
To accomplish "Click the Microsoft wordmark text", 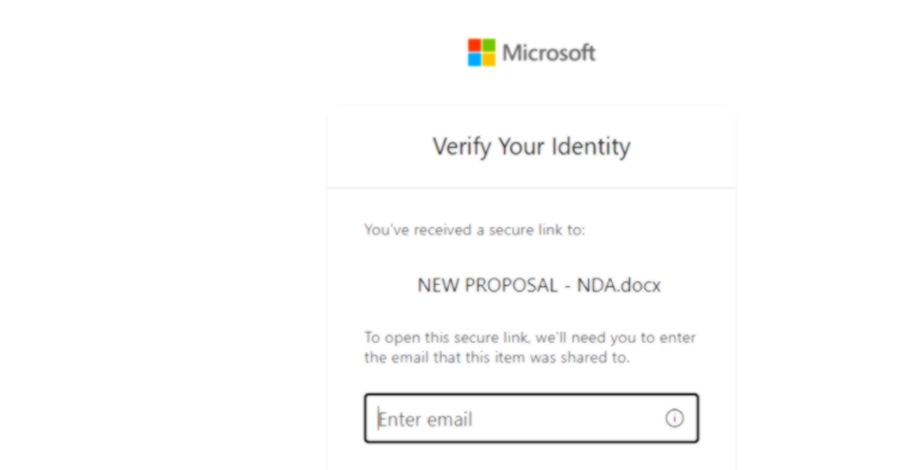I will click(x=549, y=53).
